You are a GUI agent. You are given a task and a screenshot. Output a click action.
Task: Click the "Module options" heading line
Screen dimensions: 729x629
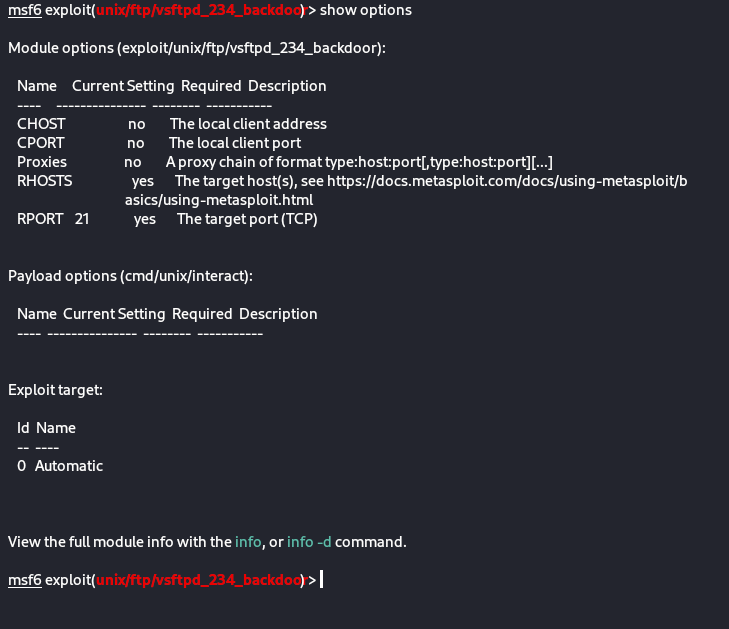coord(196,48)
